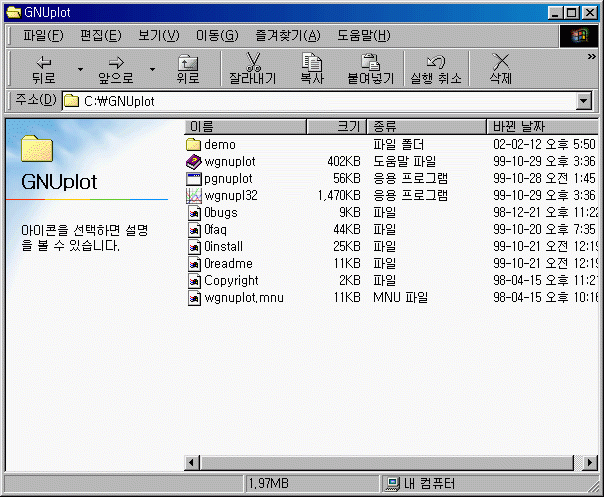Select the 0readme file icon
The width and height of the screenshot is (604, 497).
point(195,264)
